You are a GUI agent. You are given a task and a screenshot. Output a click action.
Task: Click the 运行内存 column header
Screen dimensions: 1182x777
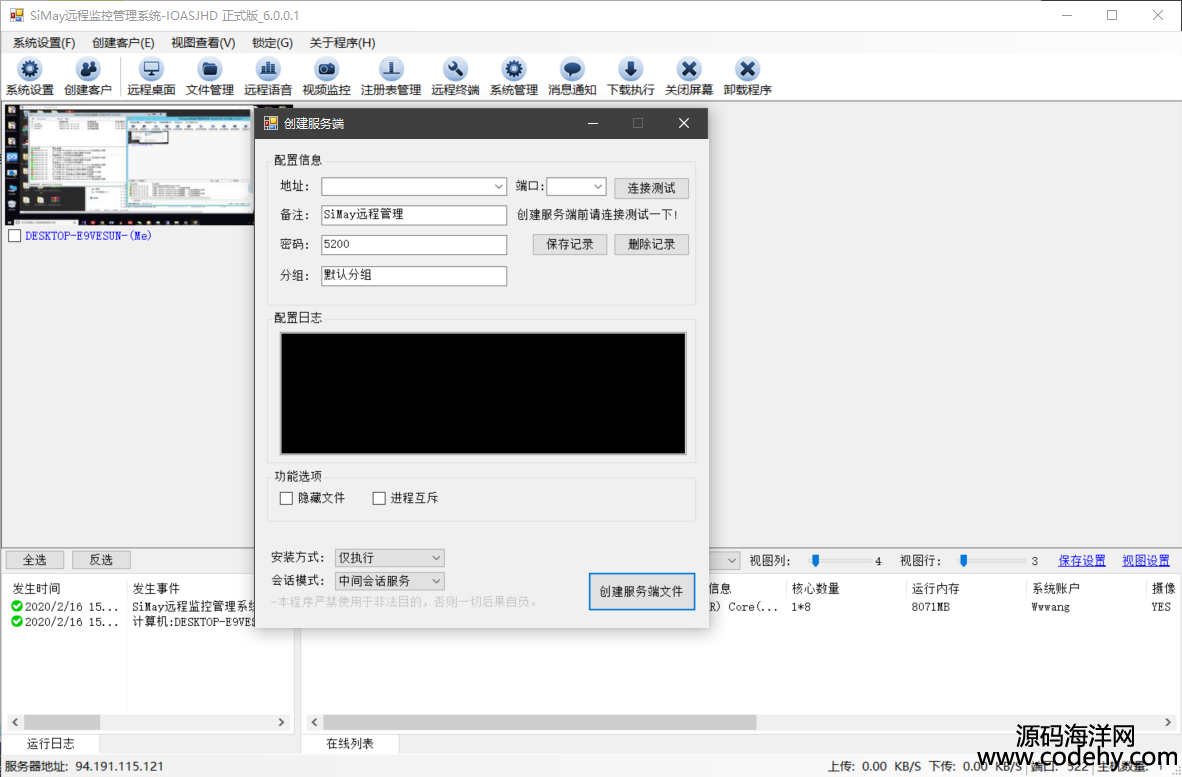(x=935, y=589)
